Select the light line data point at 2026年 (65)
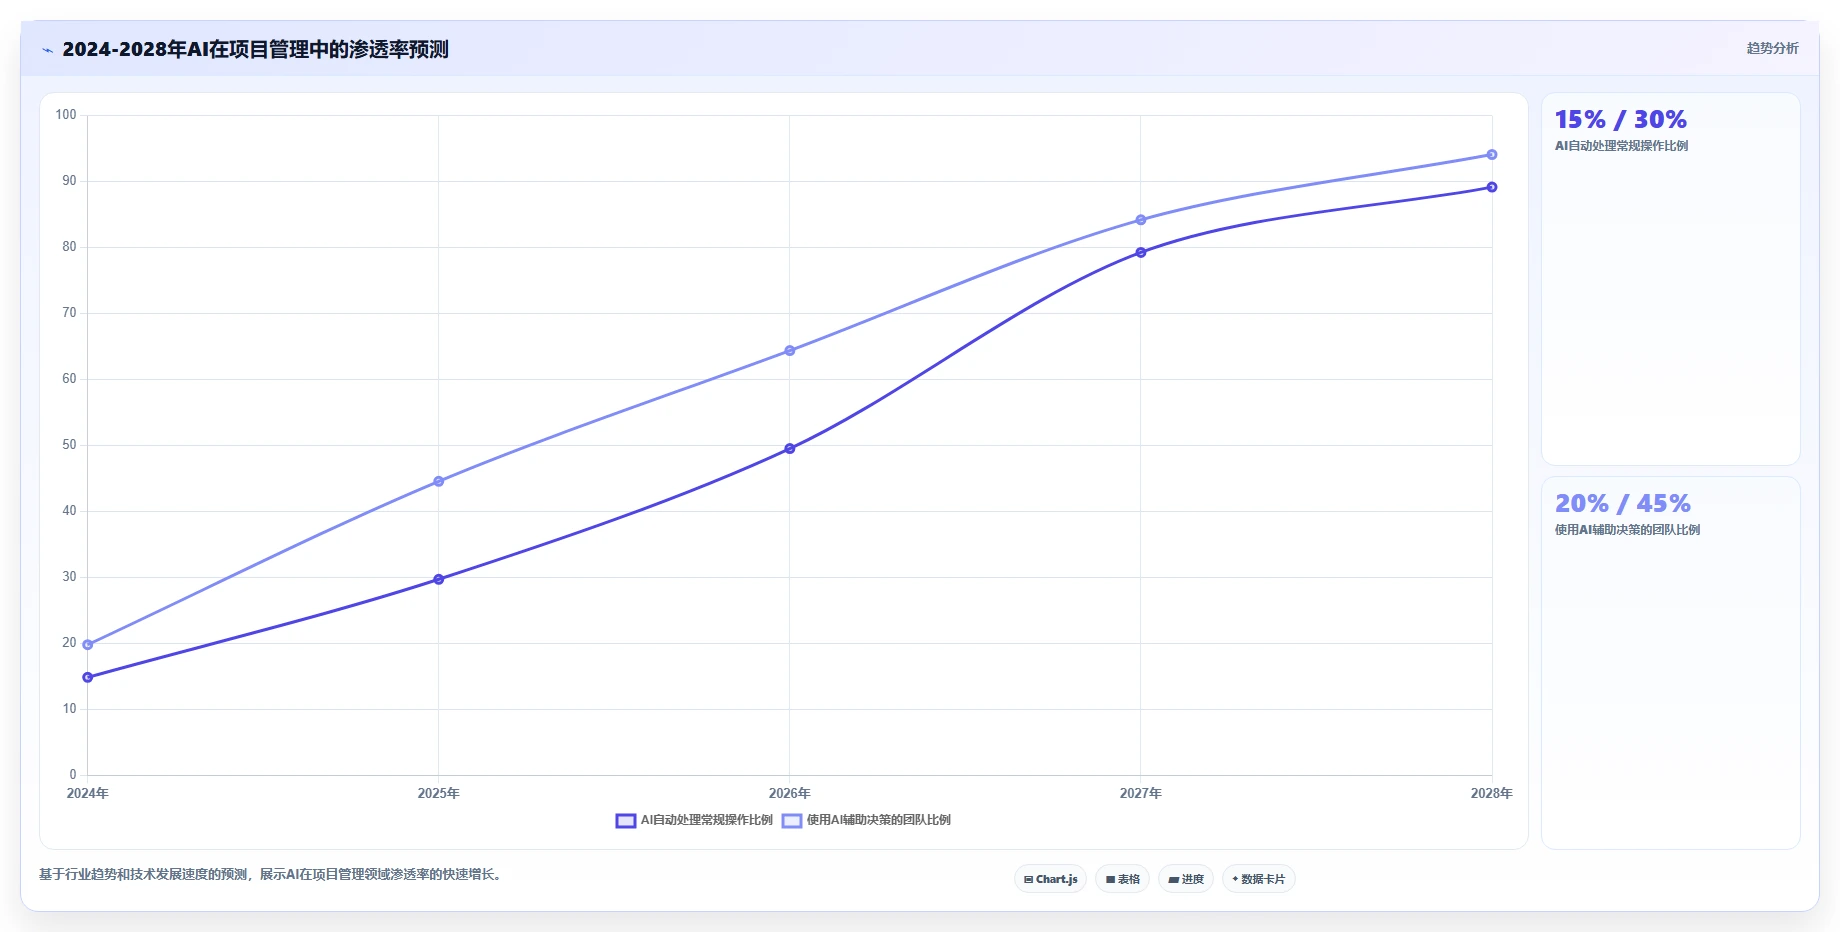This screenshot has height=932, width=1840. point(790,350)
